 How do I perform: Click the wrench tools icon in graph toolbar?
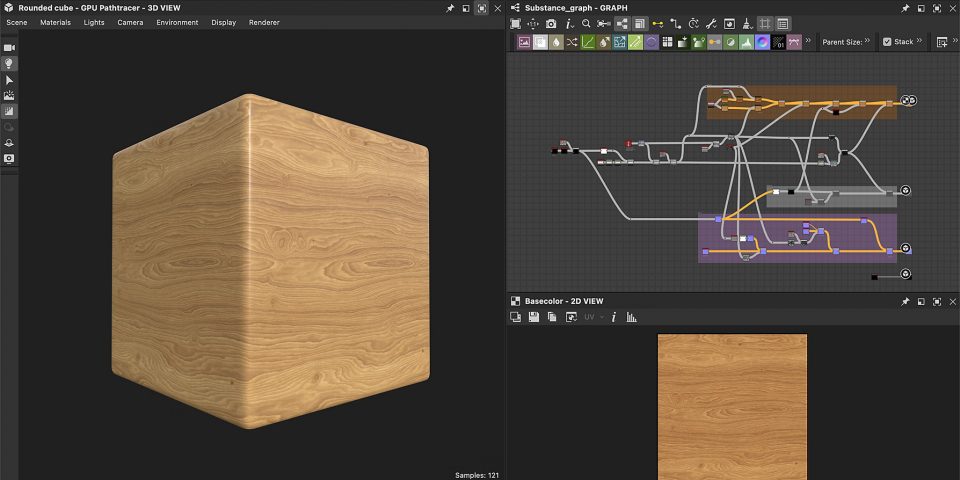pyautogui.click(x=711, y=23)
